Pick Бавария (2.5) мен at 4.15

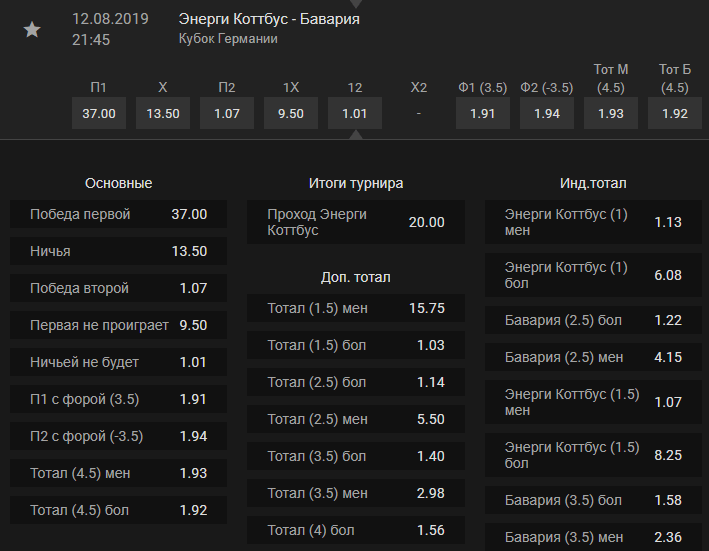coord(593,358)
